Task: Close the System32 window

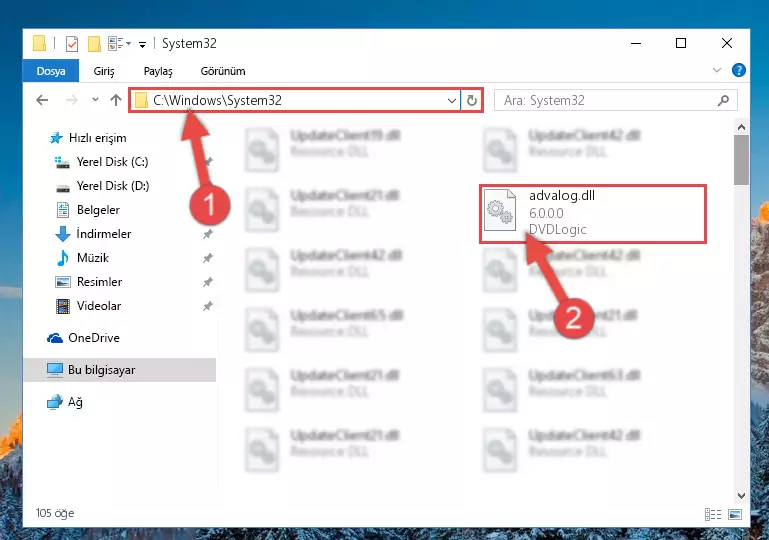Action: click(727, 43)
